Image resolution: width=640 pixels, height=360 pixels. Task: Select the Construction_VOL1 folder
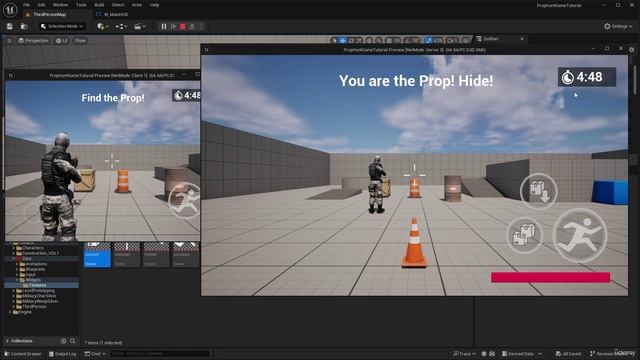pos(37,253)
